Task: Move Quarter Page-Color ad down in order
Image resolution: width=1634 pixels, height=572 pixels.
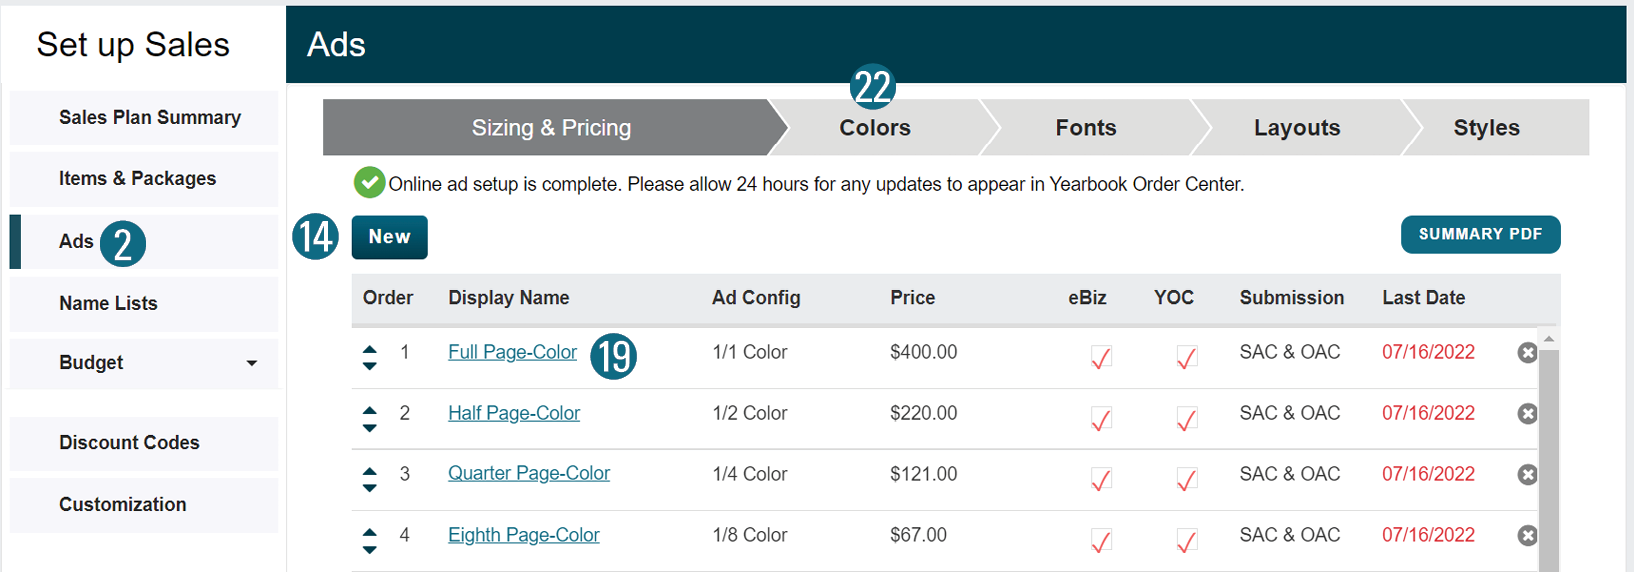Action: (370, 488)
